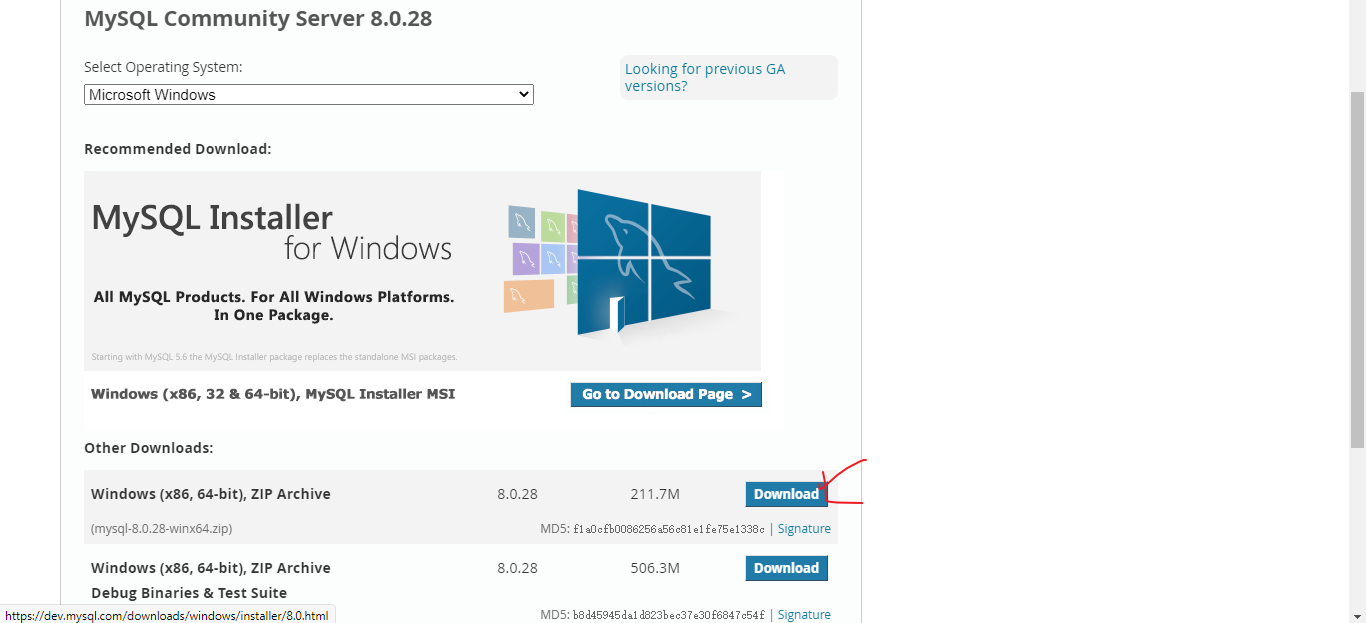Click the filename (mysql-8.0.28-winx64.zip)

click(x=161, y=529)
